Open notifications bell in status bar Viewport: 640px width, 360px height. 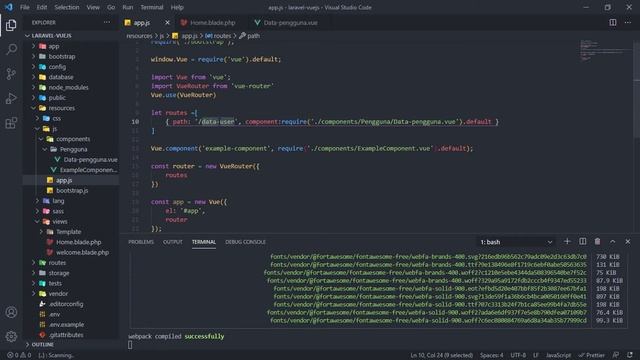[x=630, y=355]
